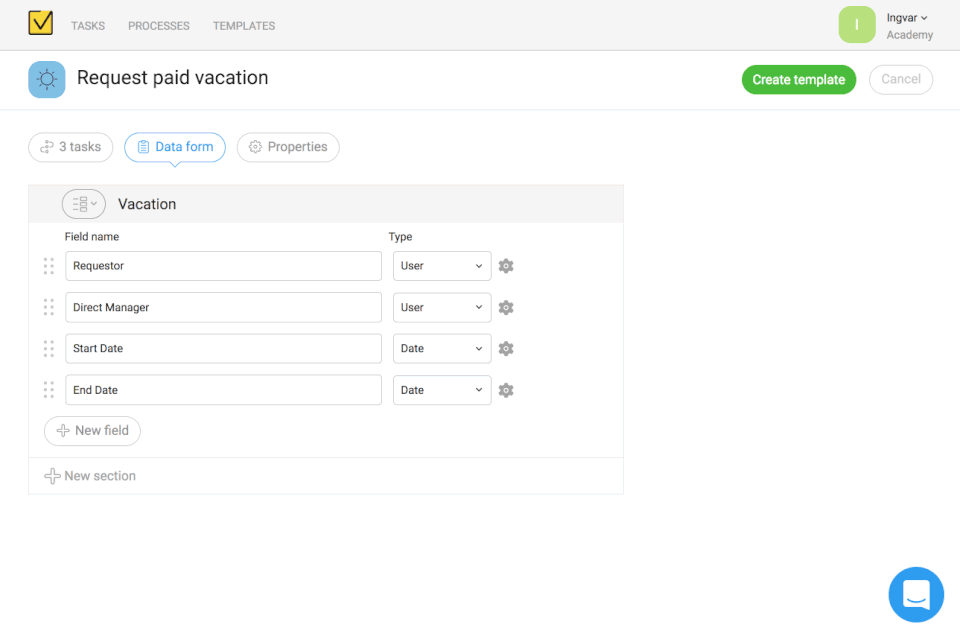960x639 pixels.
Task: Click the Ingvar user avatar
Action: [x=857, y=25]
